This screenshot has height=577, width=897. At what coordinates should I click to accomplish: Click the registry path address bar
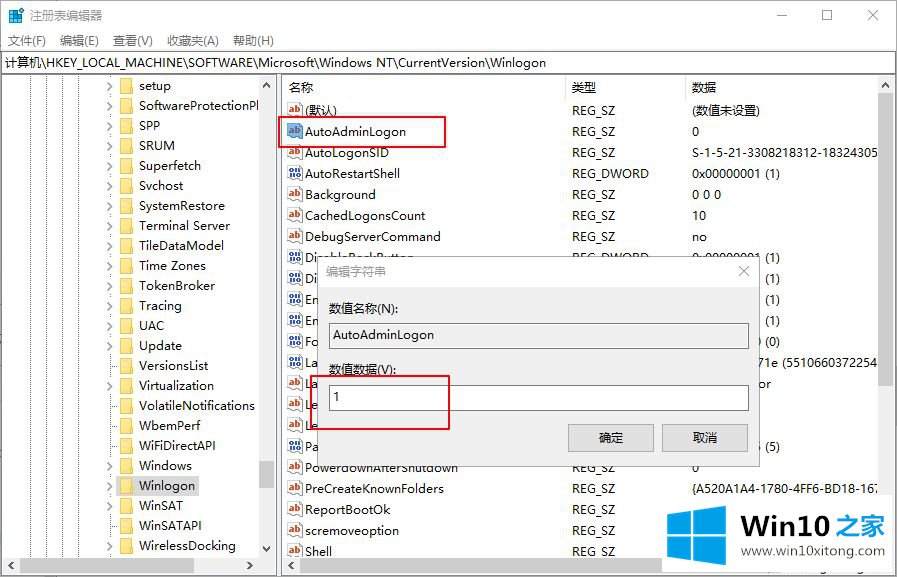[447, 63]
